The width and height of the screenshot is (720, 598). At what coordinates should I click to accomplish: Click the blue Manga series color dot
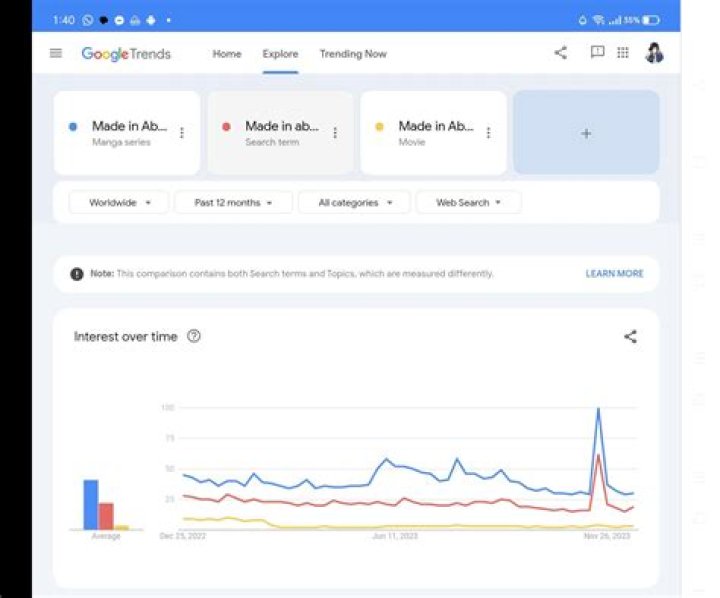[x=73, y=127]
